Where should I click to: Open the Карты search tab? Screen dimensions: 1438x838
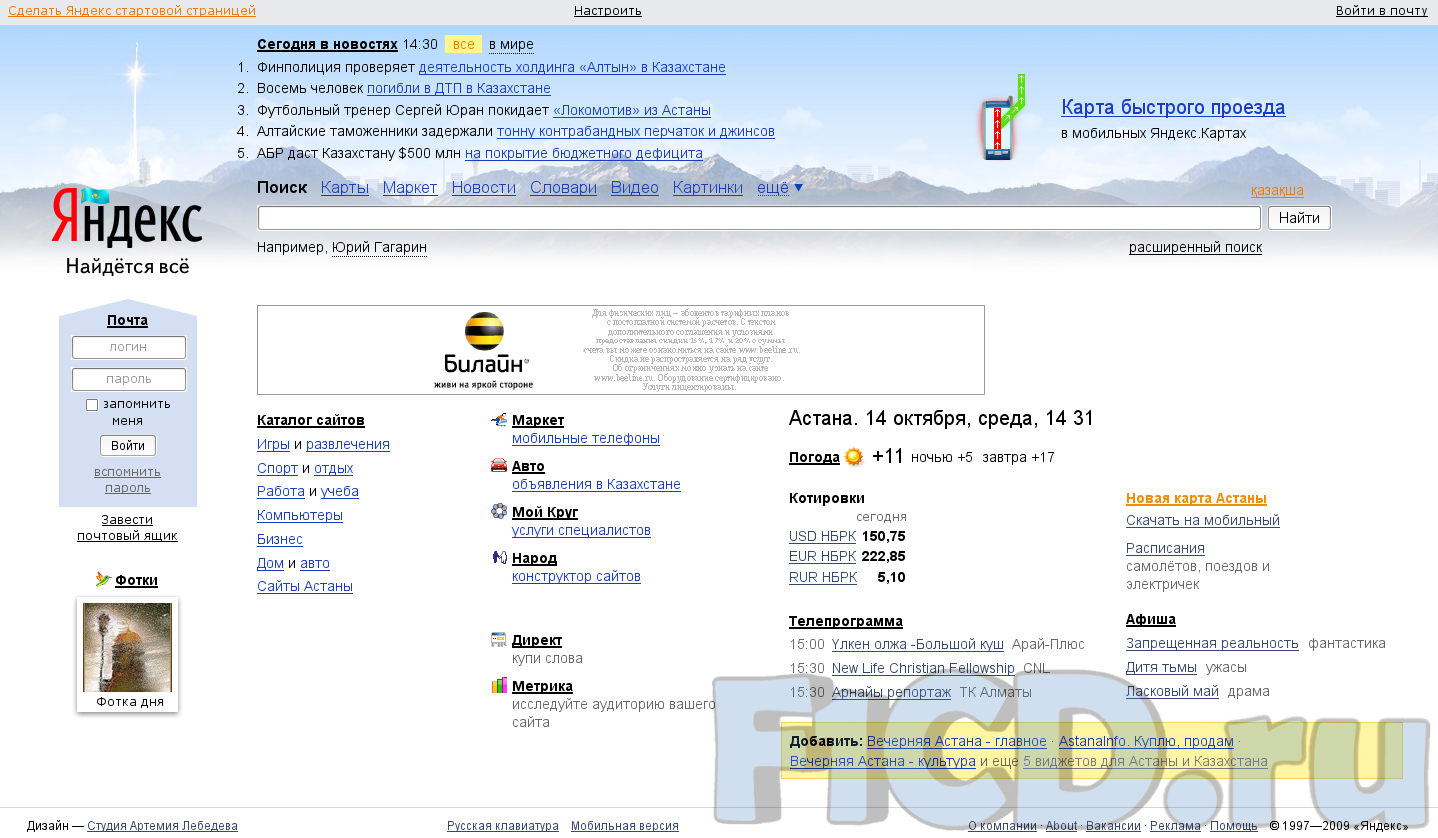(x=345, y=188)
